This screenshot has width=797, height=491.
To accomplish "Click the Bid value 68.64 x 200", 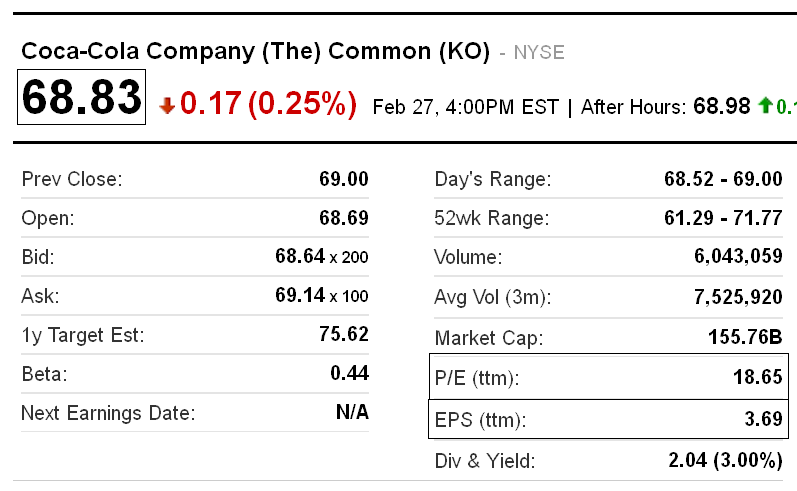I will coord(321,257).
